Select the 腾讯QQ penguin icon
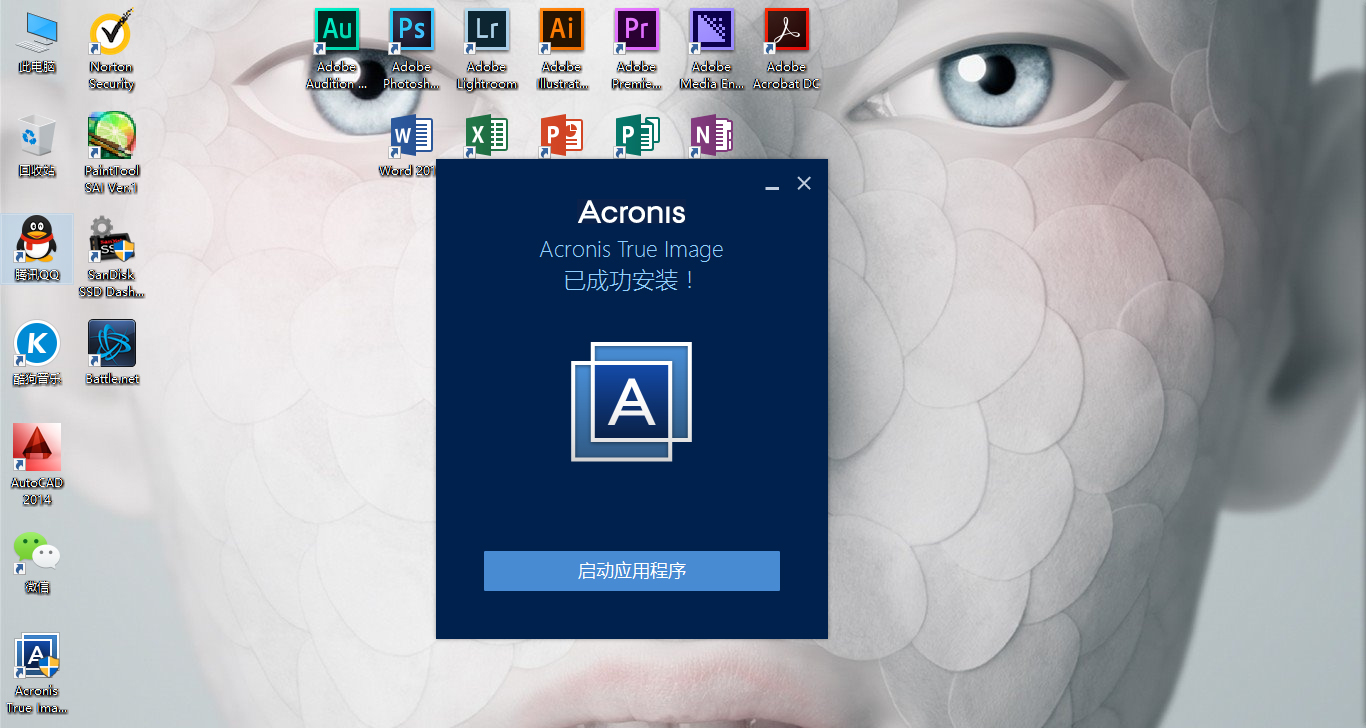The image size is (1366, 728). coord(37,249)
